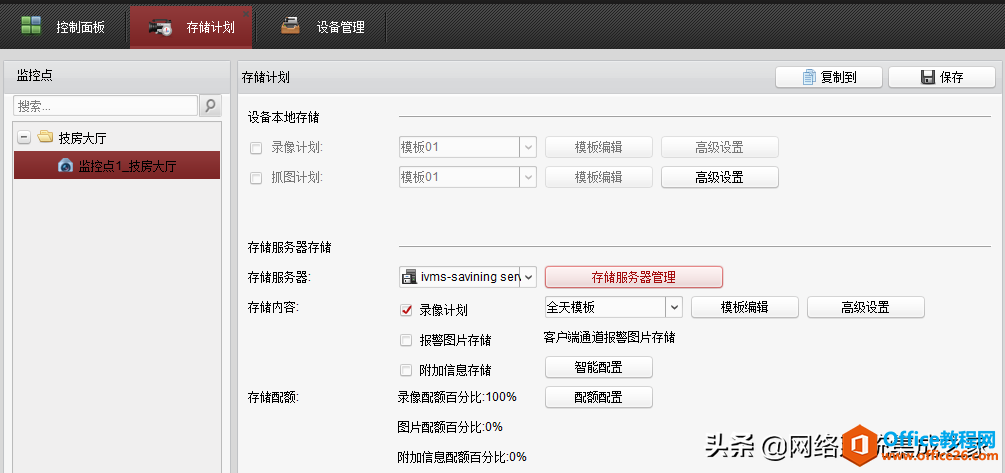Click the 复制到 button
This screenshot has width=1005, height=473.
[x=829, y=78]
